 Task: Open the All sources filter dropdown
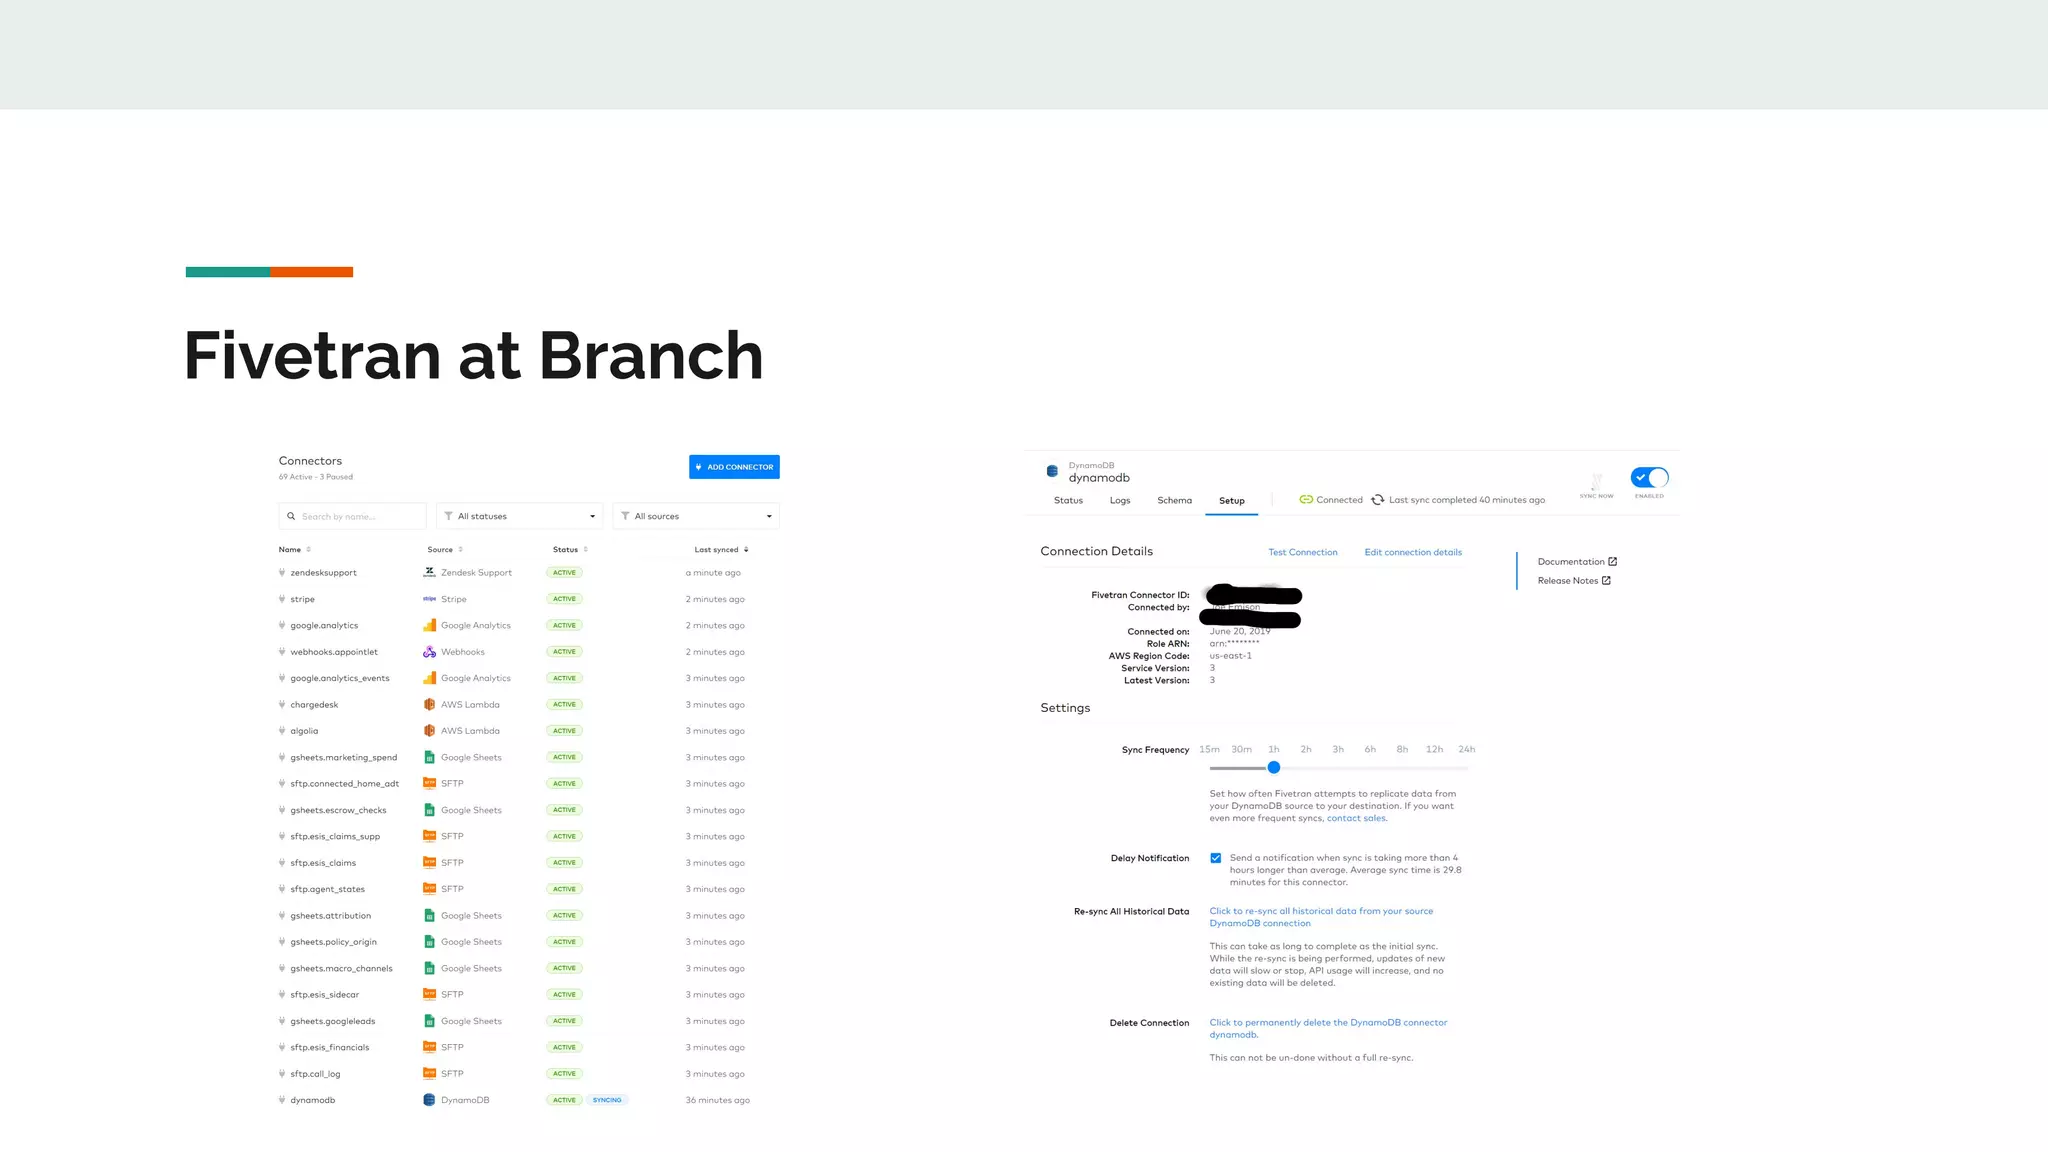click(x=696, y=516)
